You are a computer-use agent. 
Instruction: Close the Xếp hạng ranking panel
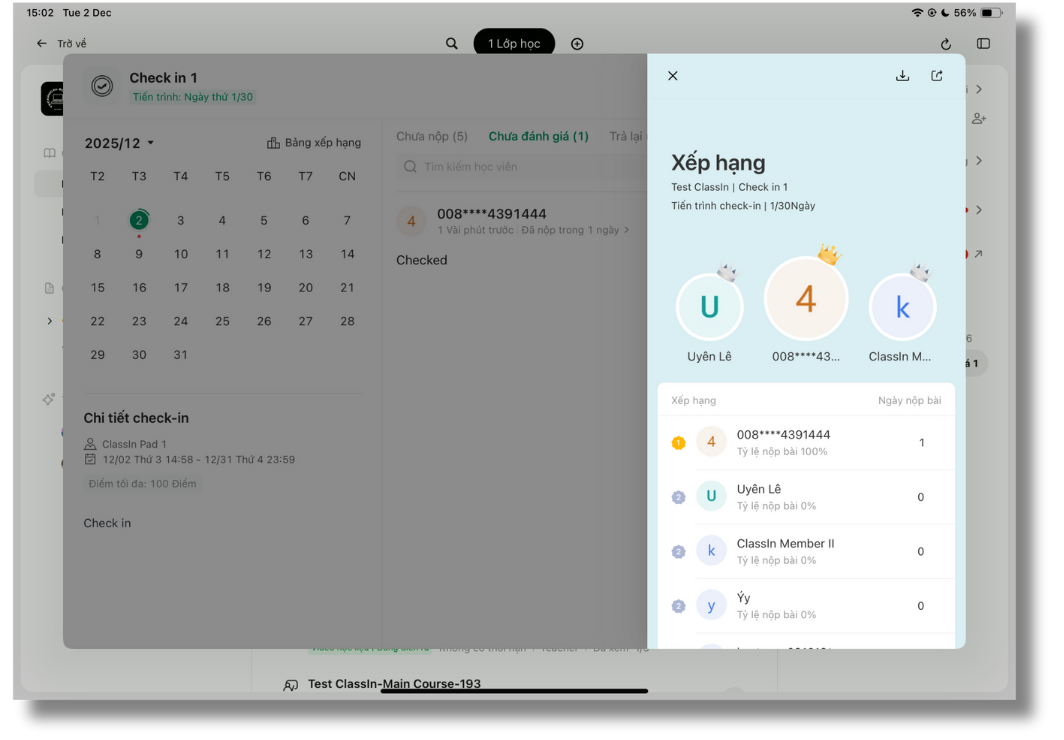[673, 76]
